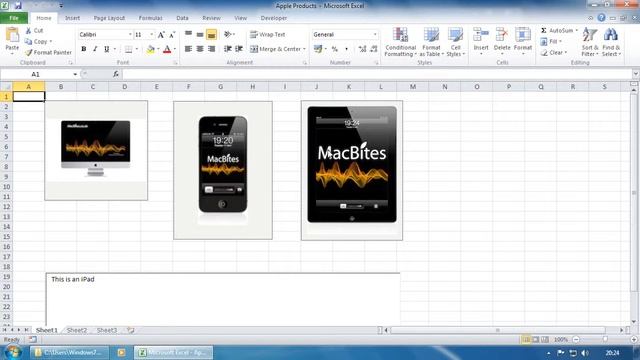
Task: Click the Insert Function fx icon
Action: pos(116,74)
